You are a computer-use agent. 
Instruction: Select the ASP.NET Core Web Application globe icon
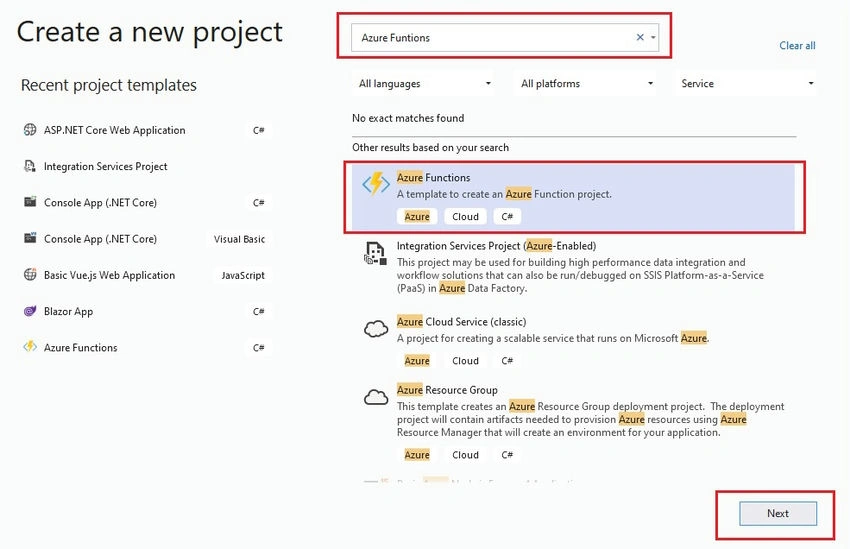click(30, 130)
